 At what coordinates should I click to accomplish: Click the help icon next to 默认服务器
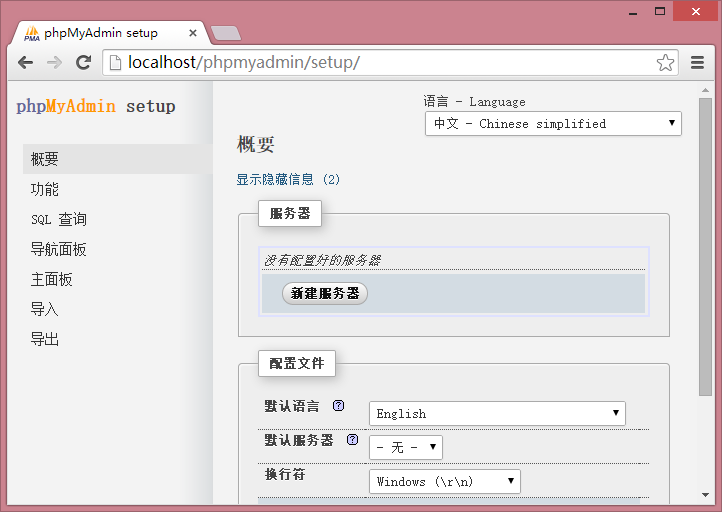tap(352, 440)
